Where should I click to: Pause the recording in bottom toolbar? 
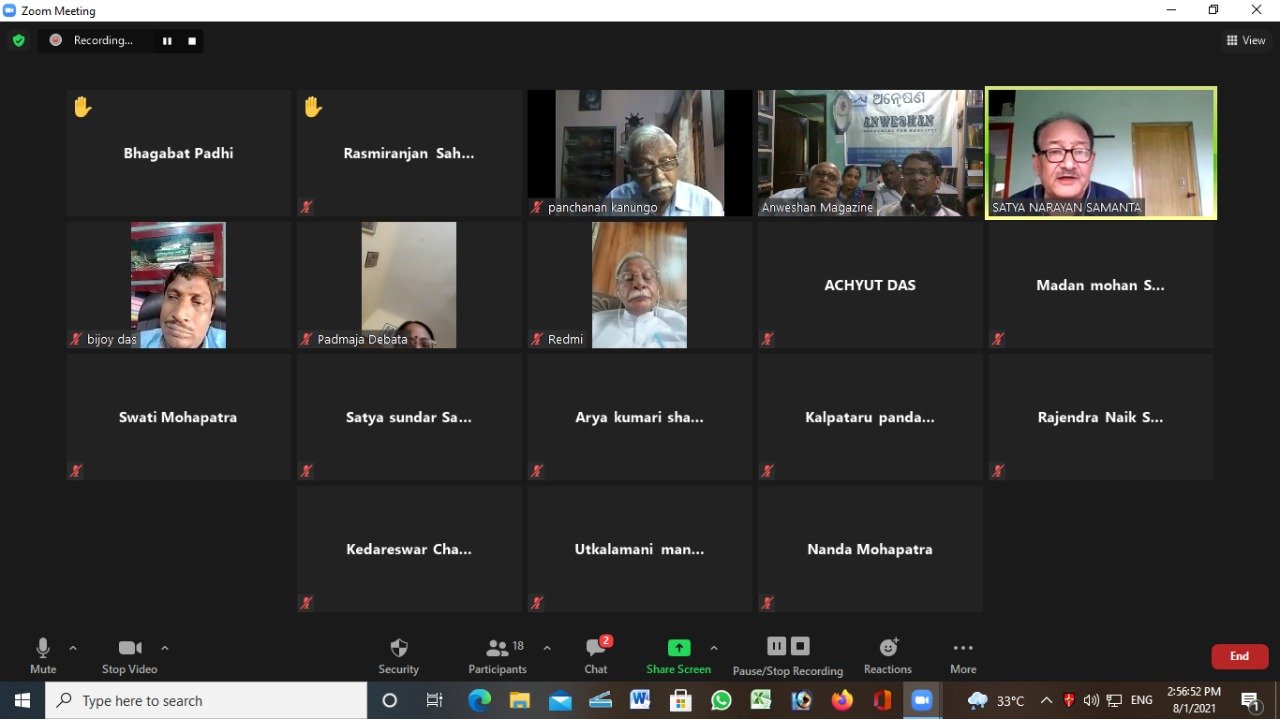tap(776, 646)
